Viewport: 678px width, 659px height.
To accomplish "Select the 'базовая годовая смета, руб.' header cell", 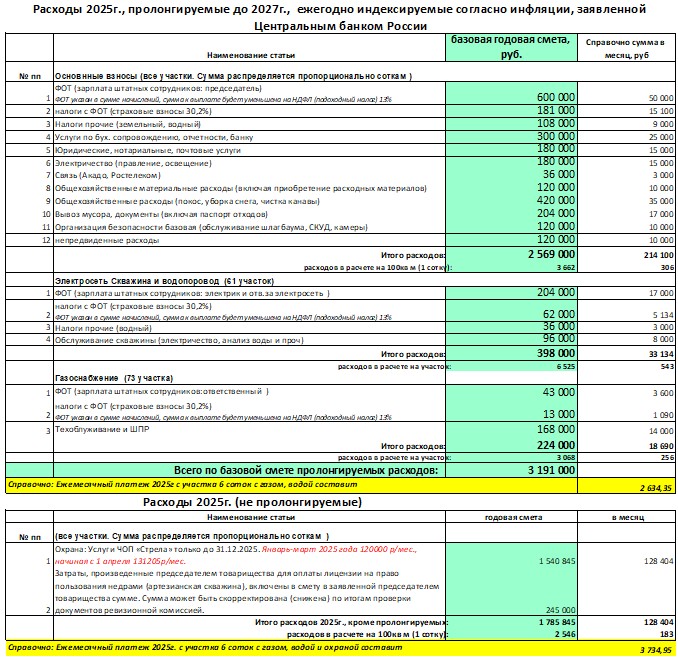I will click(x=510, y=46).
